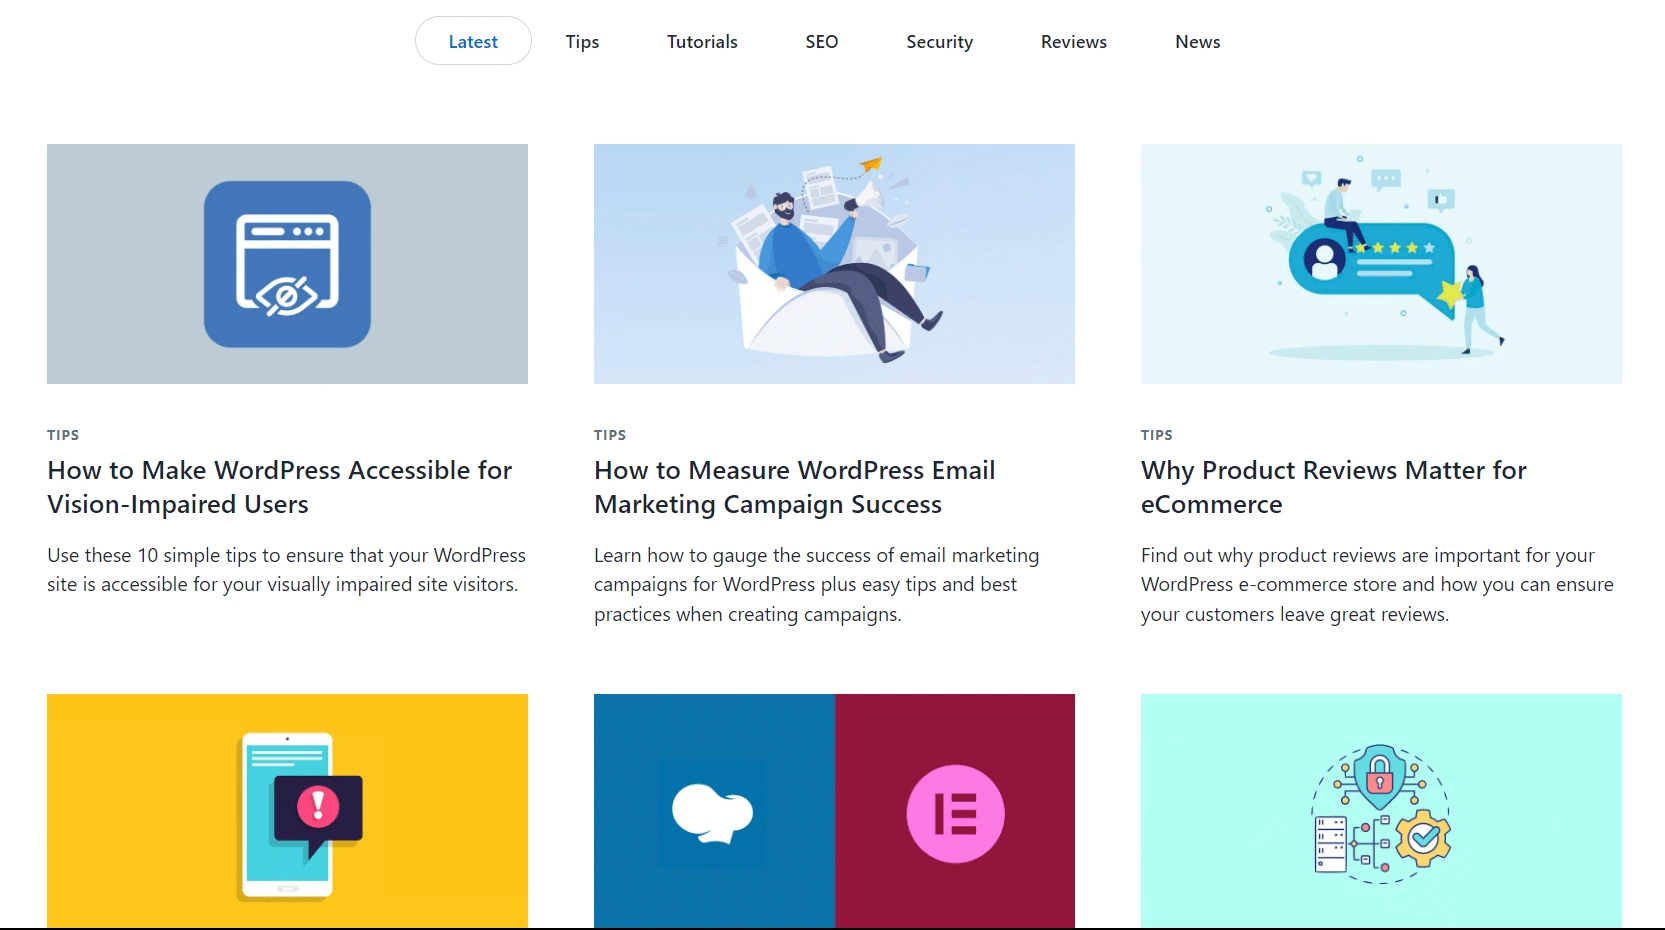Click the browser window eye-slash accessibility icon
This screenshot has width=1665, height=930.
[287, 264]
